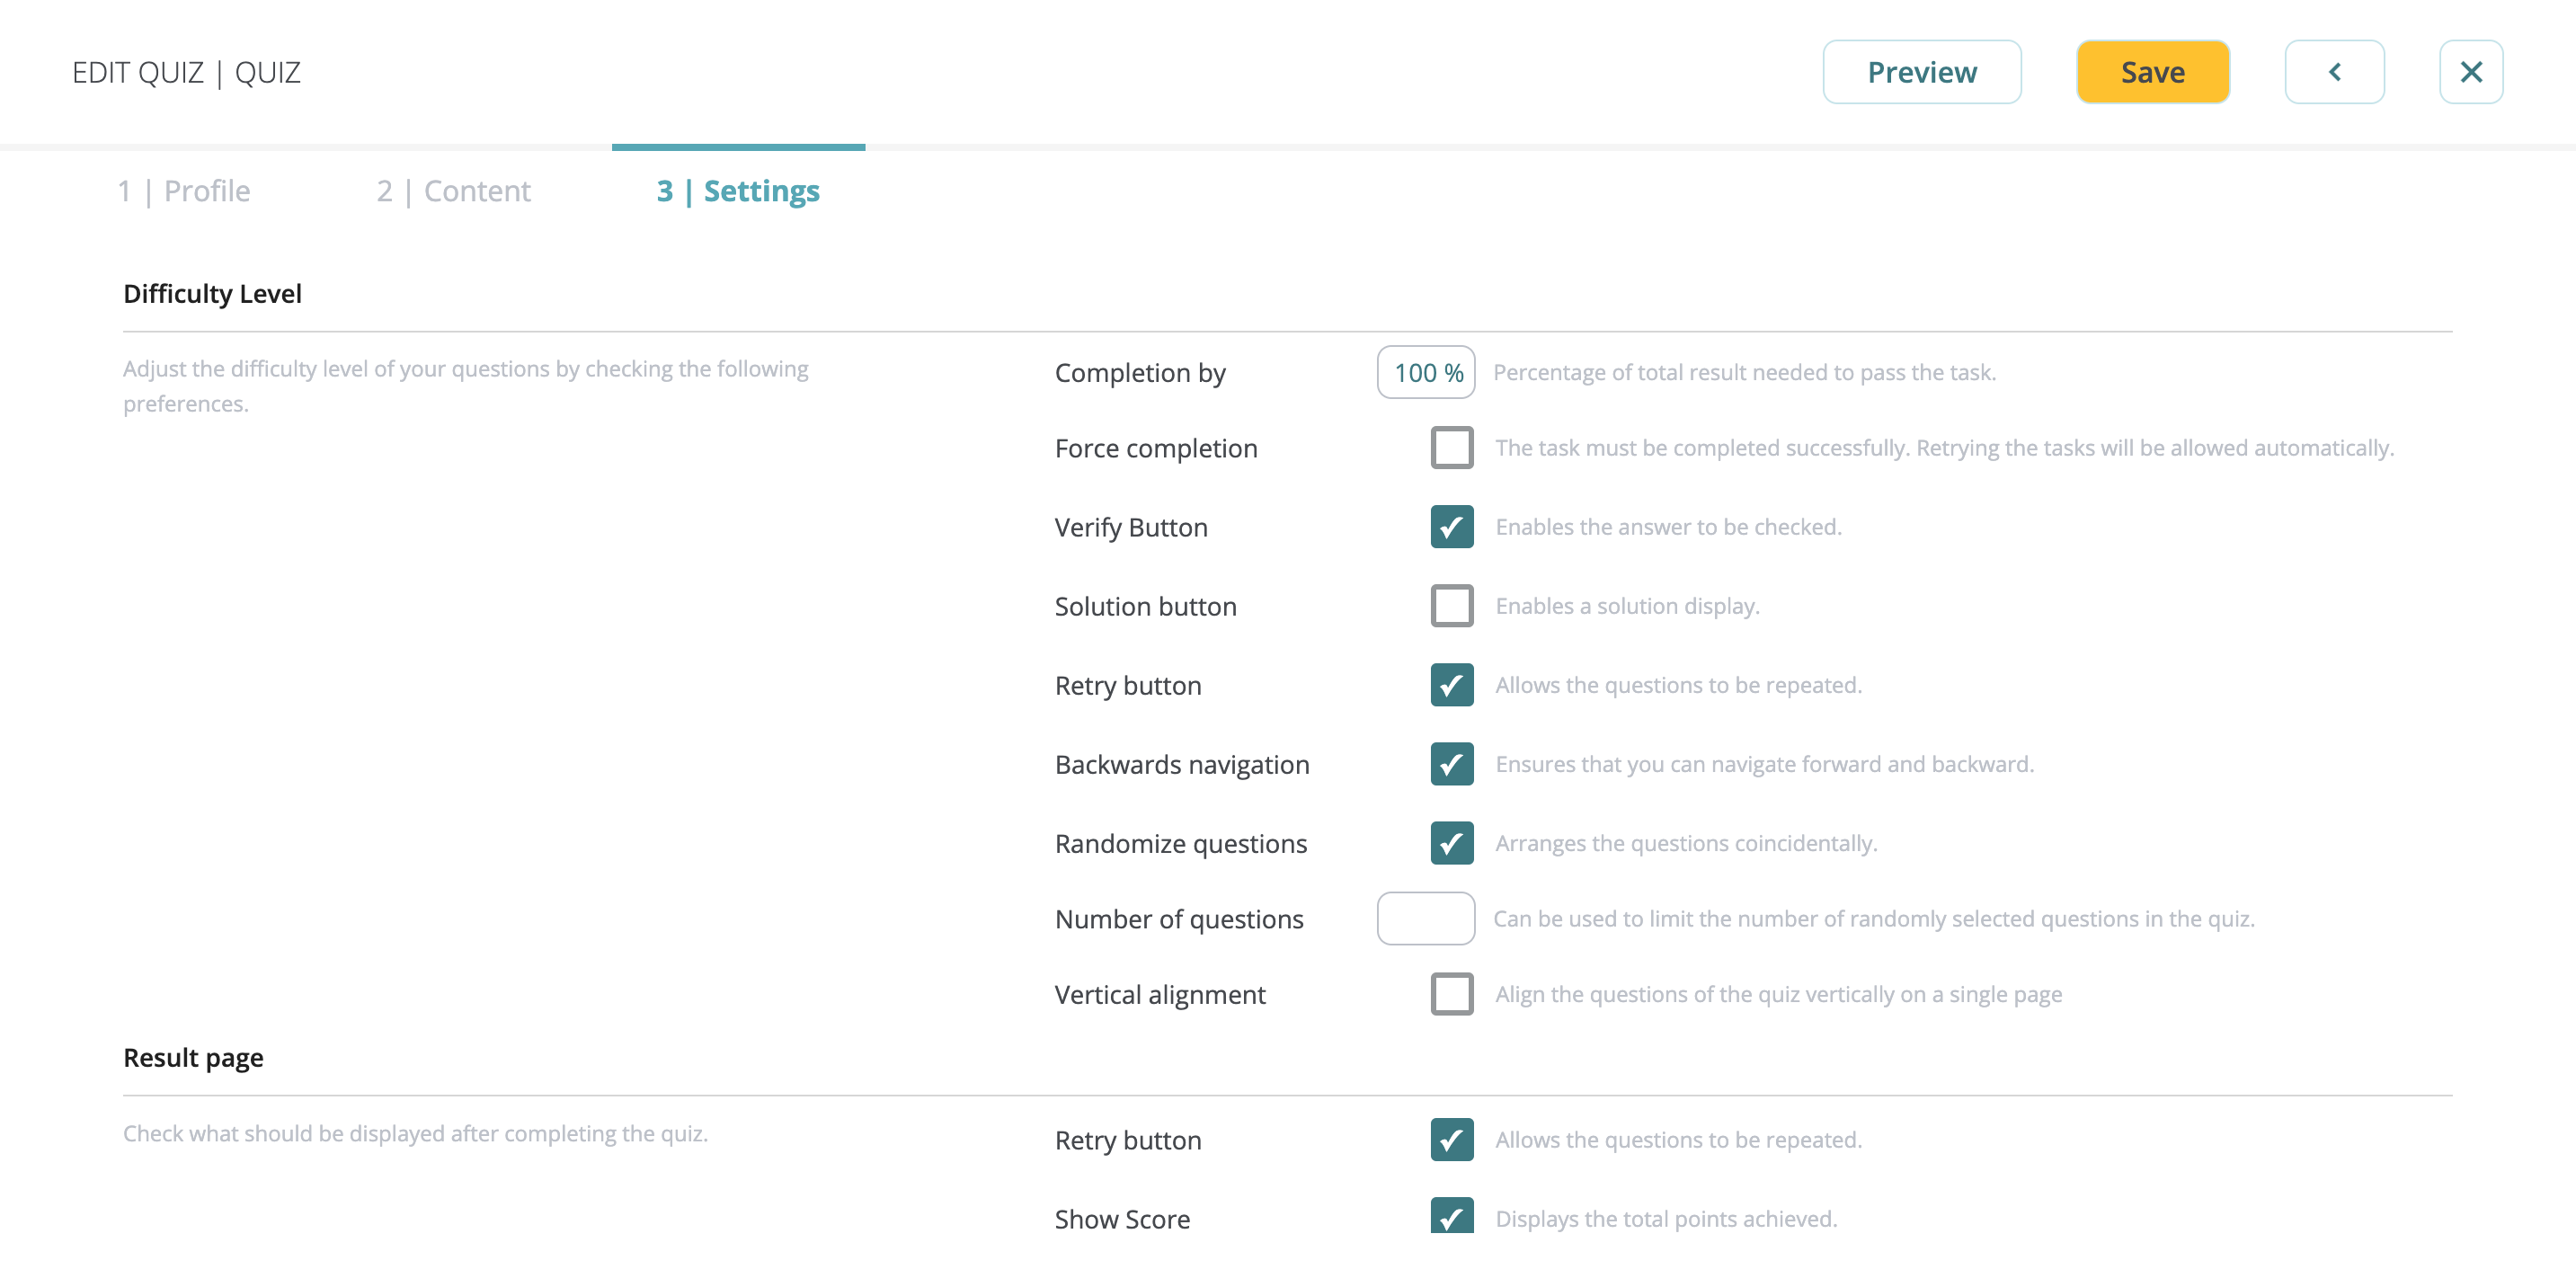Toggle the Show Score checkbox

click(1452, 1217)
